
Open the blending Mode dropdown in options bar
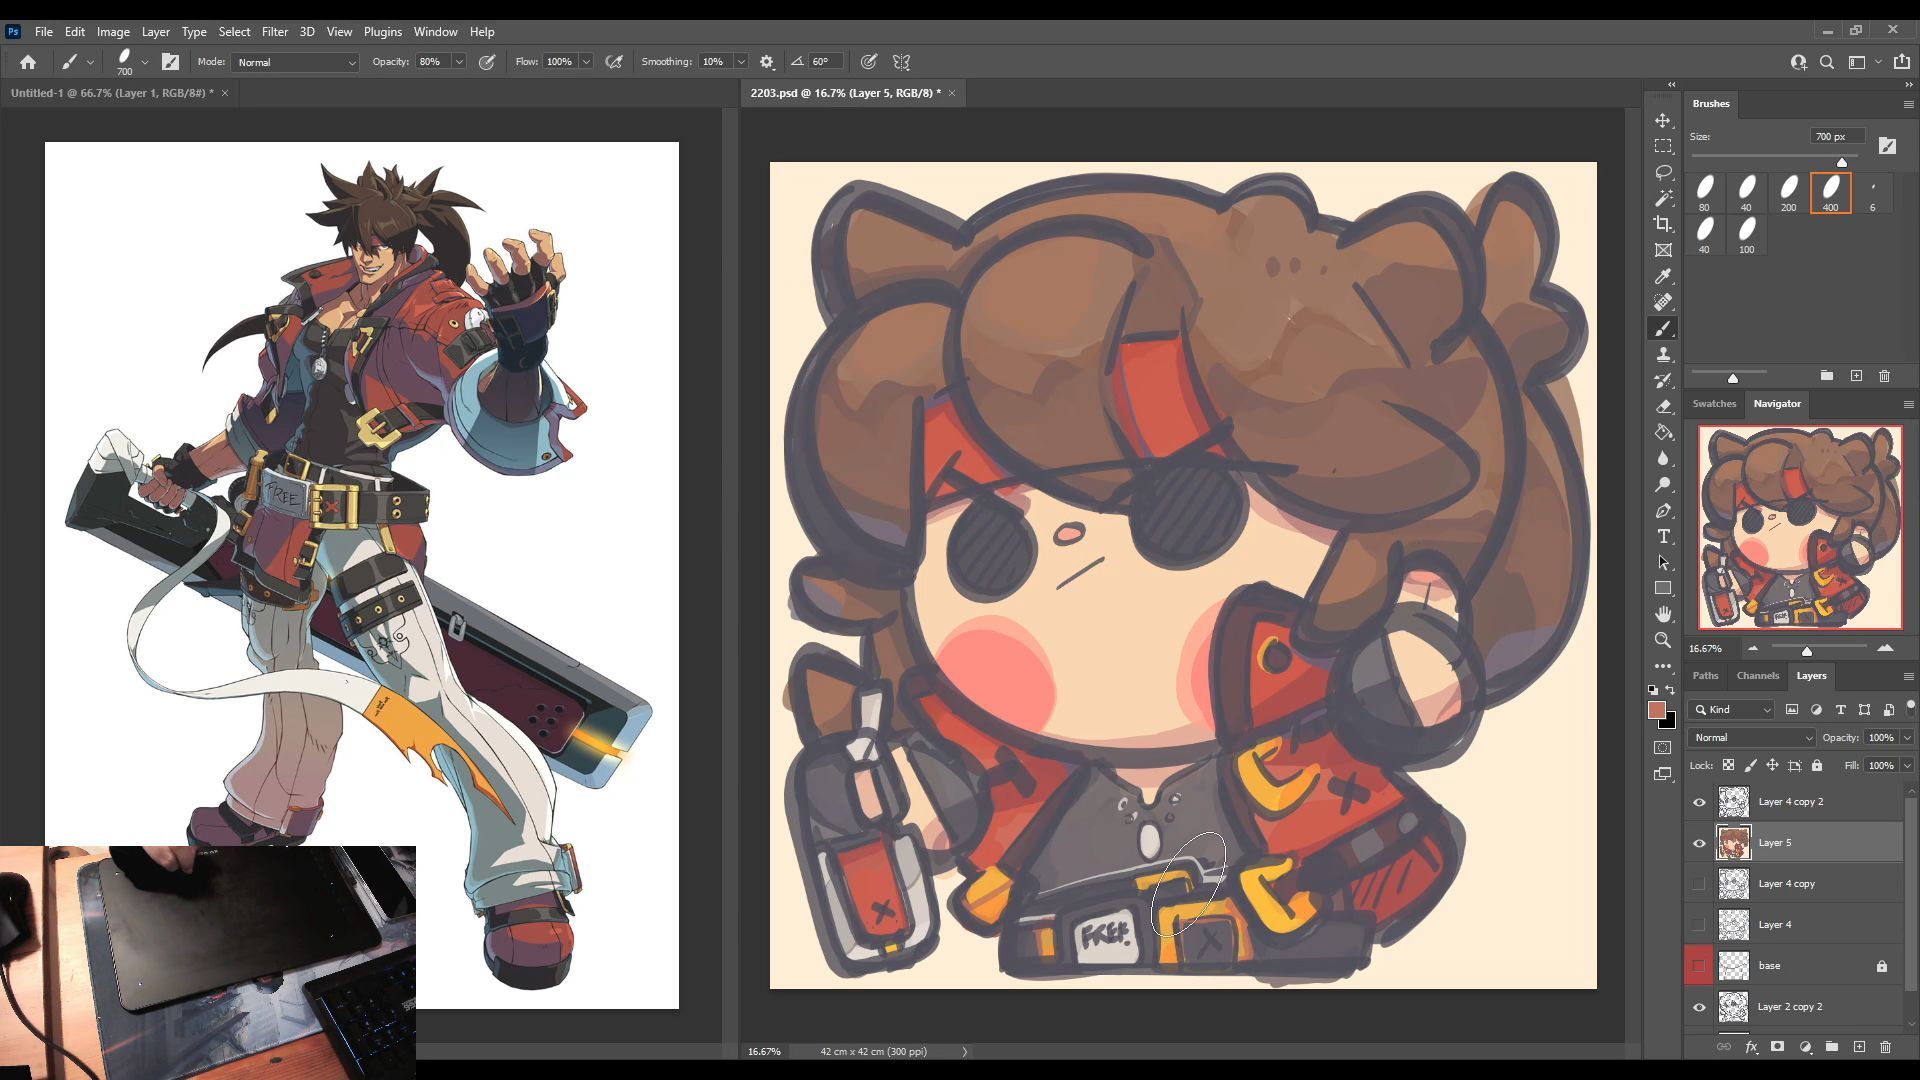coord(296,62)
